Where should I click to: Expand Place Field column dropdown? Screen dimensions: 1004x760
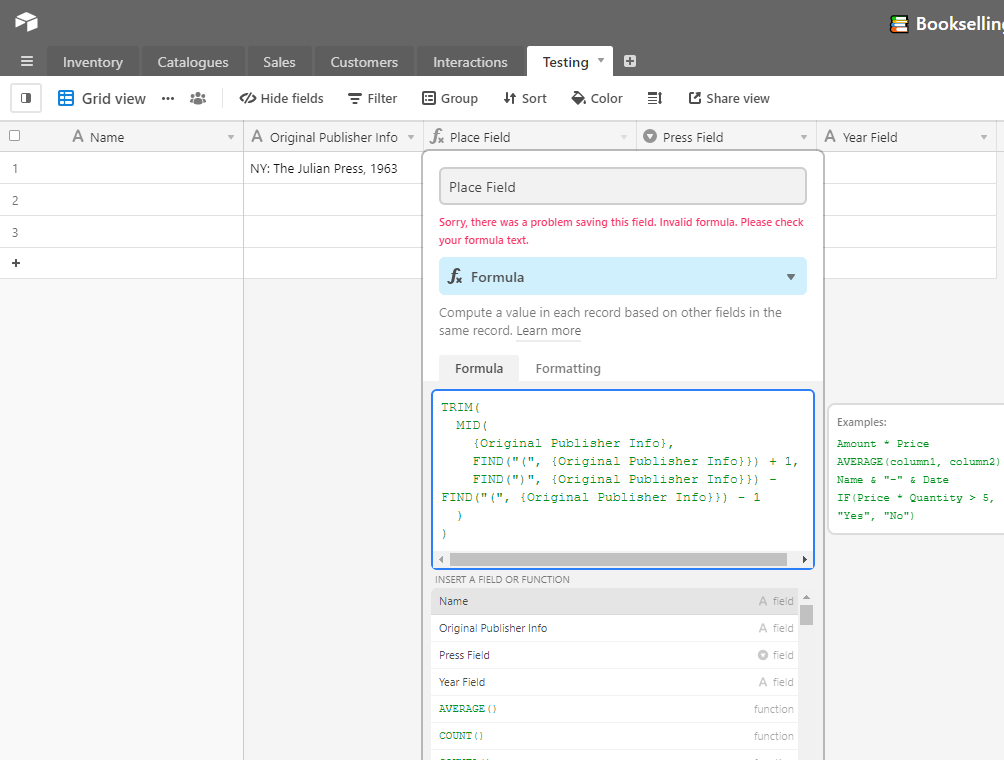coord(624,138)
